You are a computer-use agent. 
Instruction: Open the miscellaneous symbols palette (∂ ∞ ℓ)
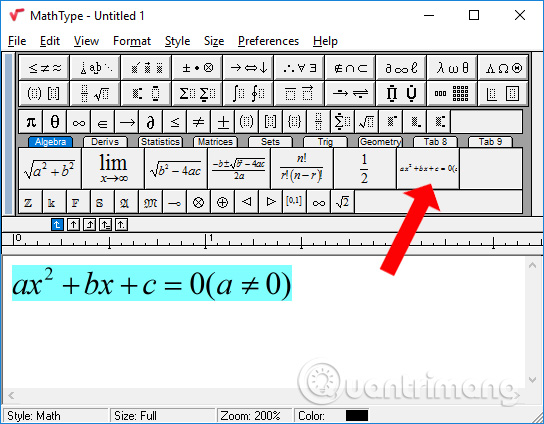(401, 67)
